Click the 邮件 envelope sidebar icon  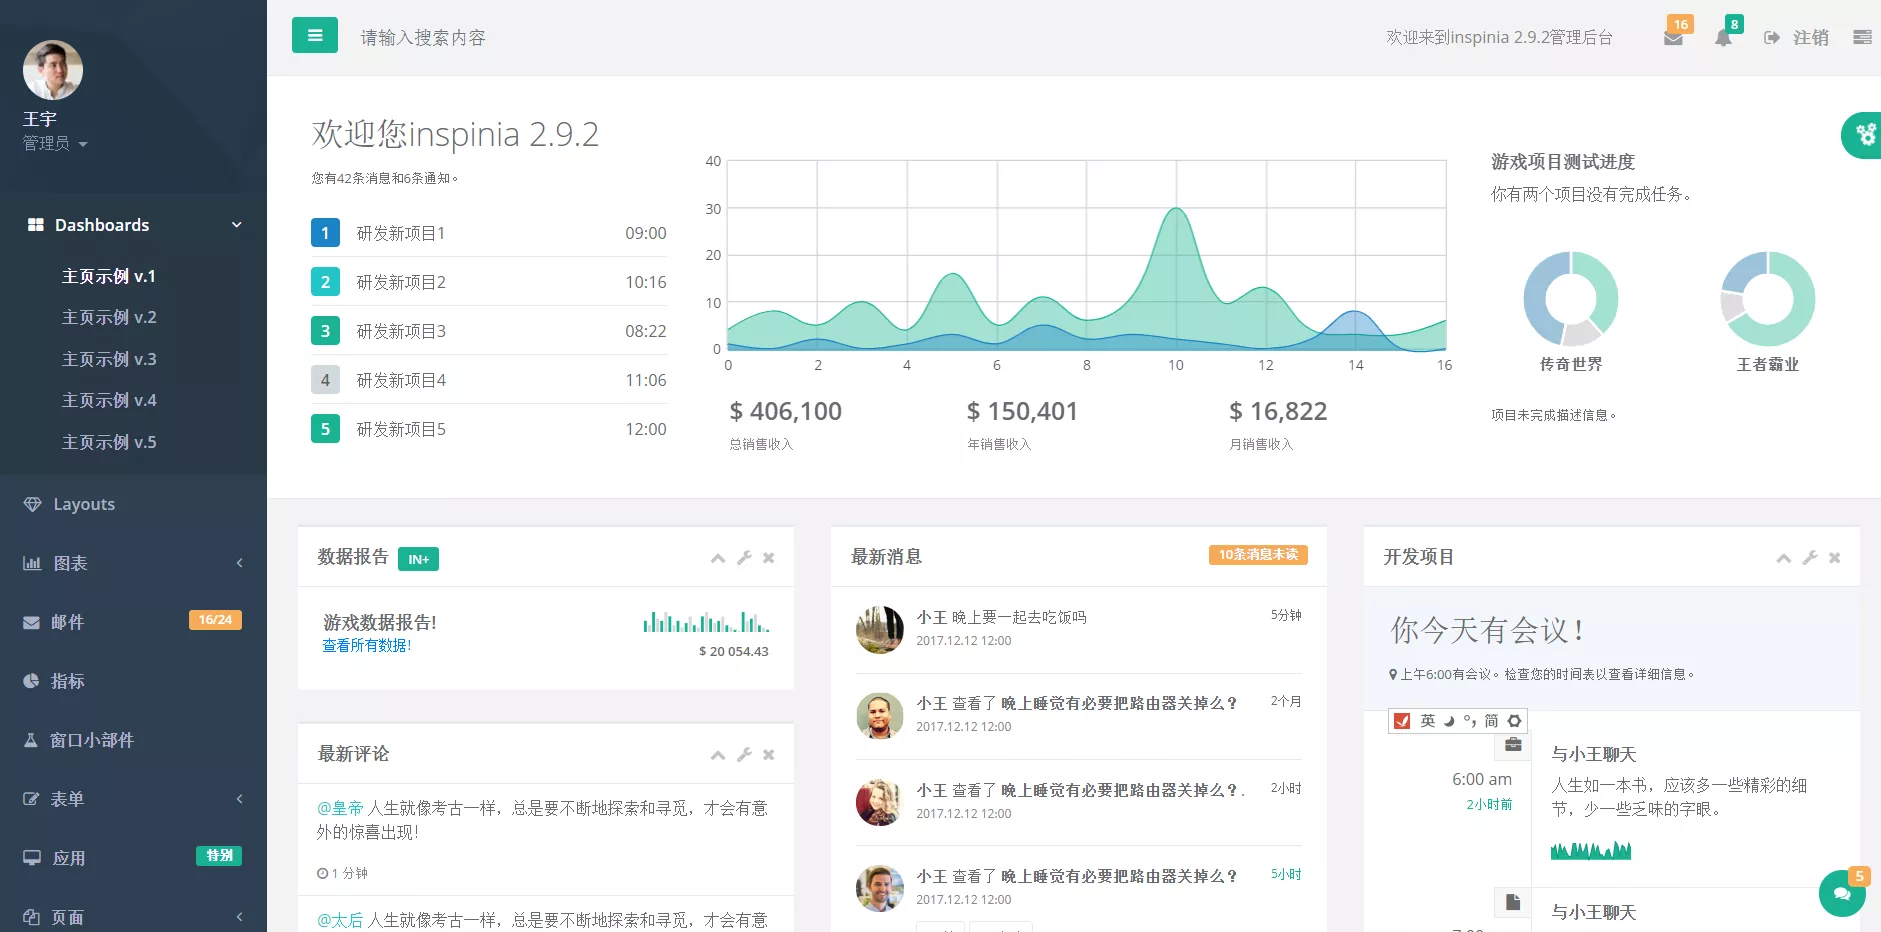click(x=32, y=622)
